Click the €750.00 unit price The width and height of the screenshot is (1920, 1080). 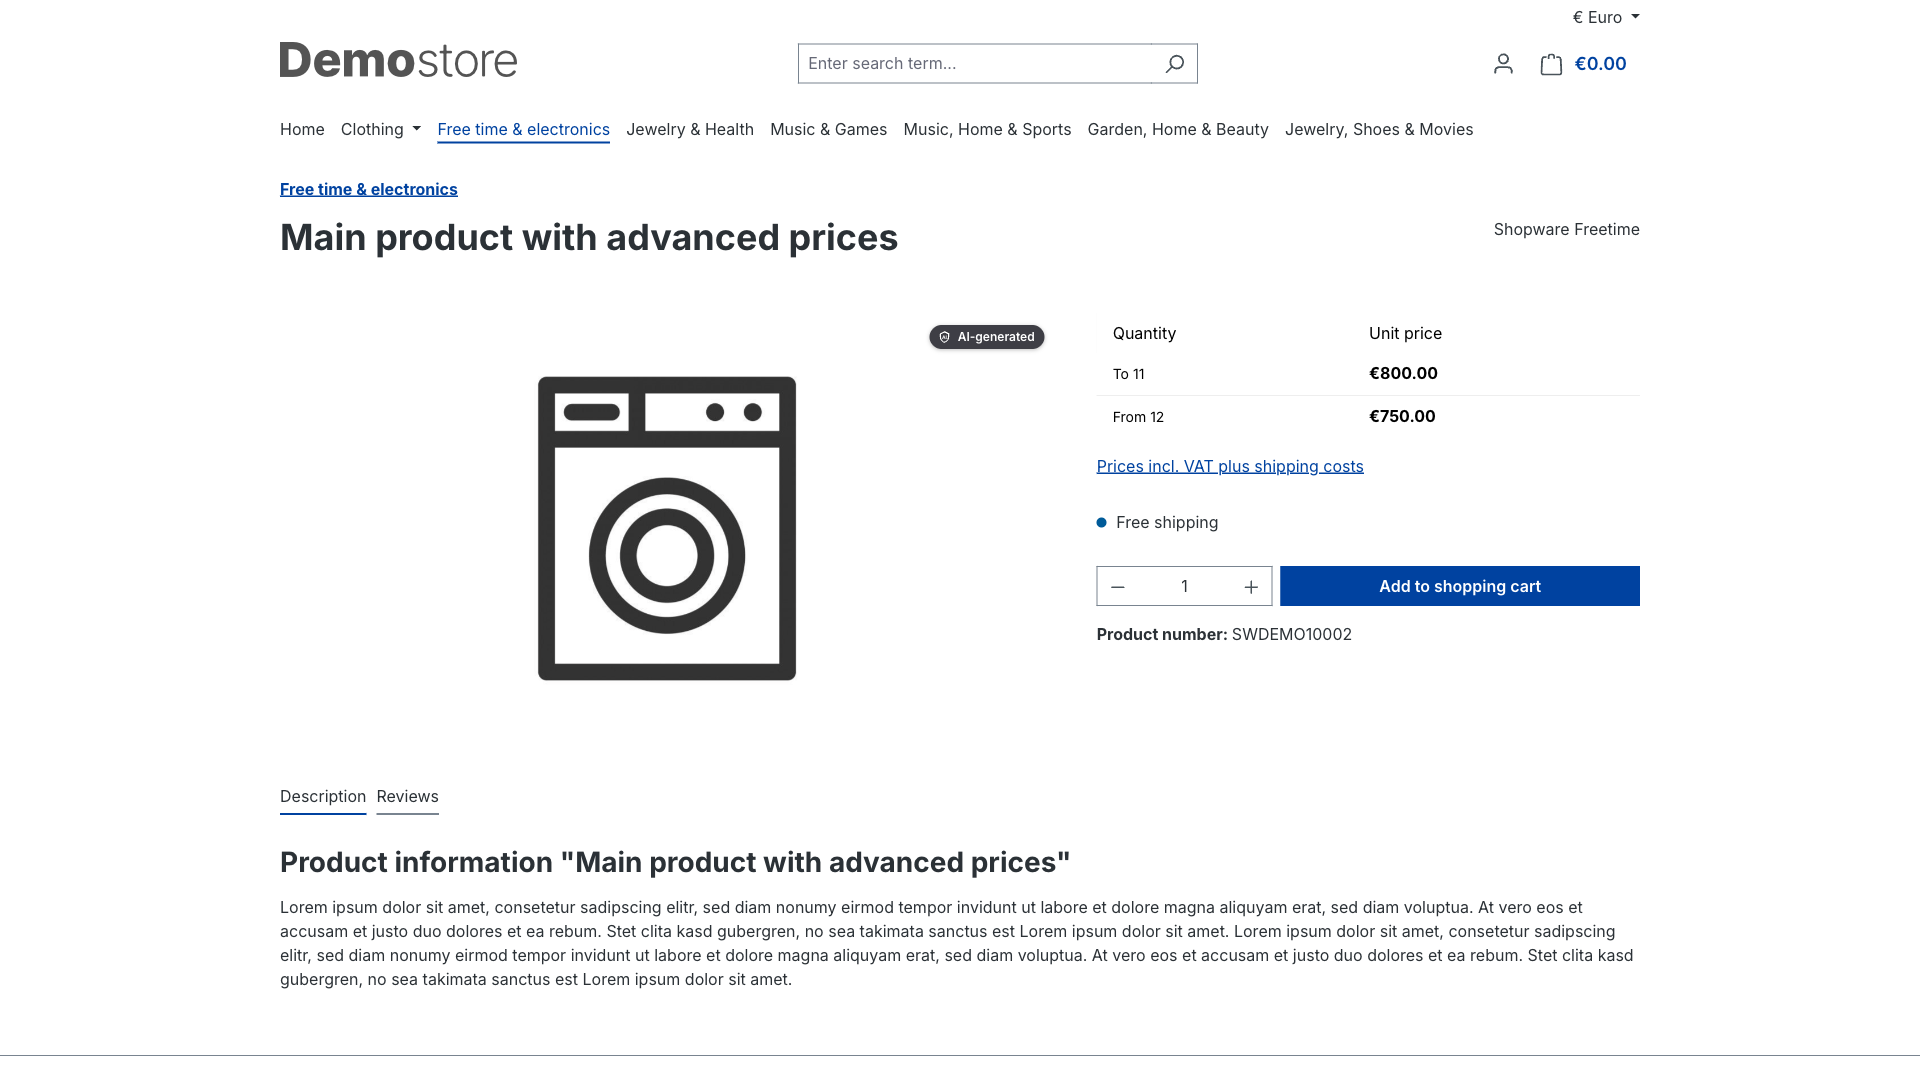pos(1402,416)
